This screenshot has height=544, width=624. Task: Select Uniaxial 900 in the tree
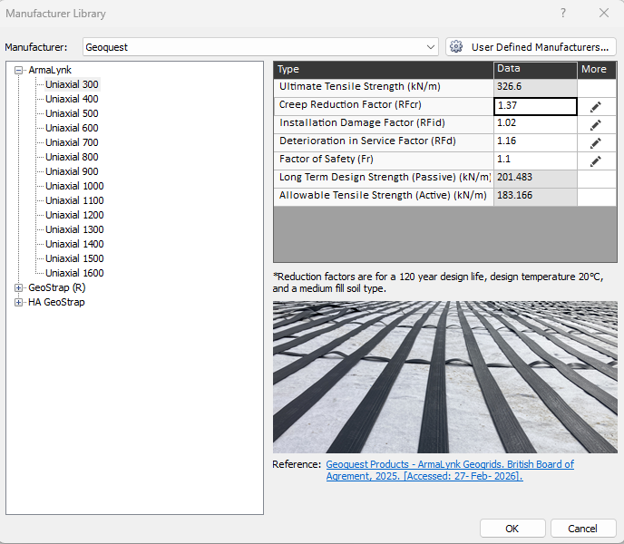pos(72,172)
